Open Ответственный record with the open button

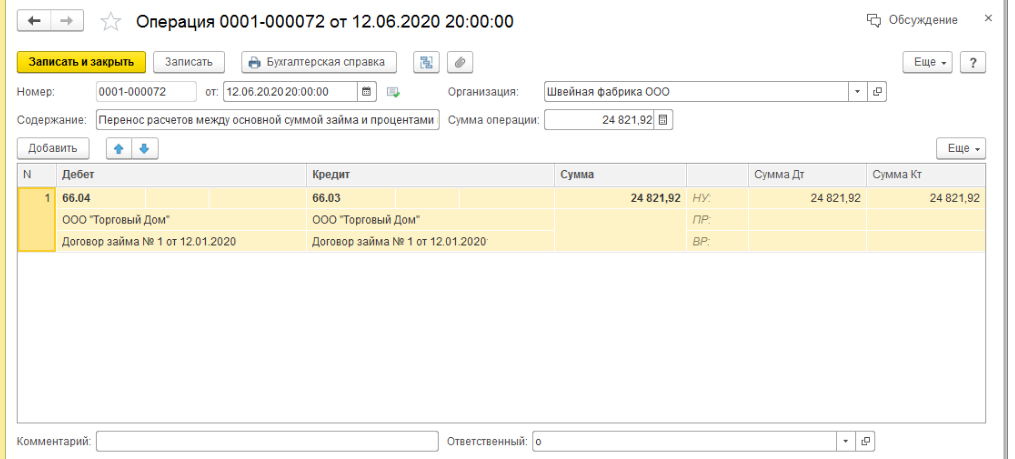tap(865, 442)
